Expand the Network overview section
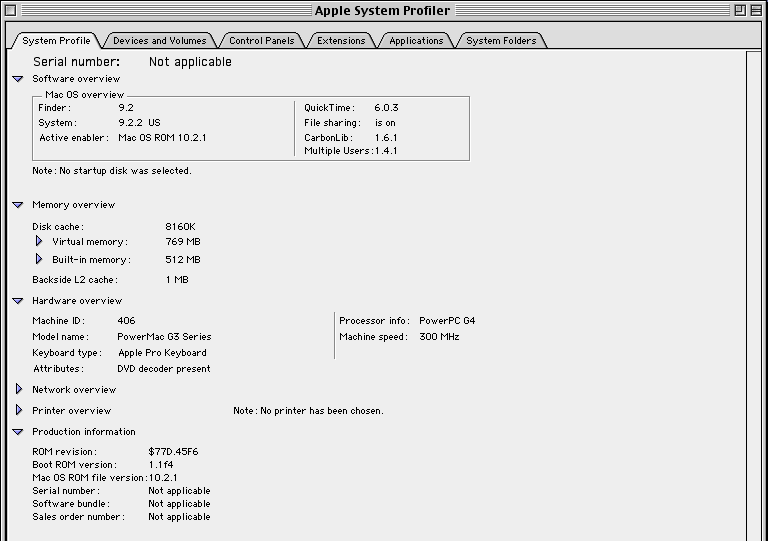This screenshot has height=541, width=768. 19,389
